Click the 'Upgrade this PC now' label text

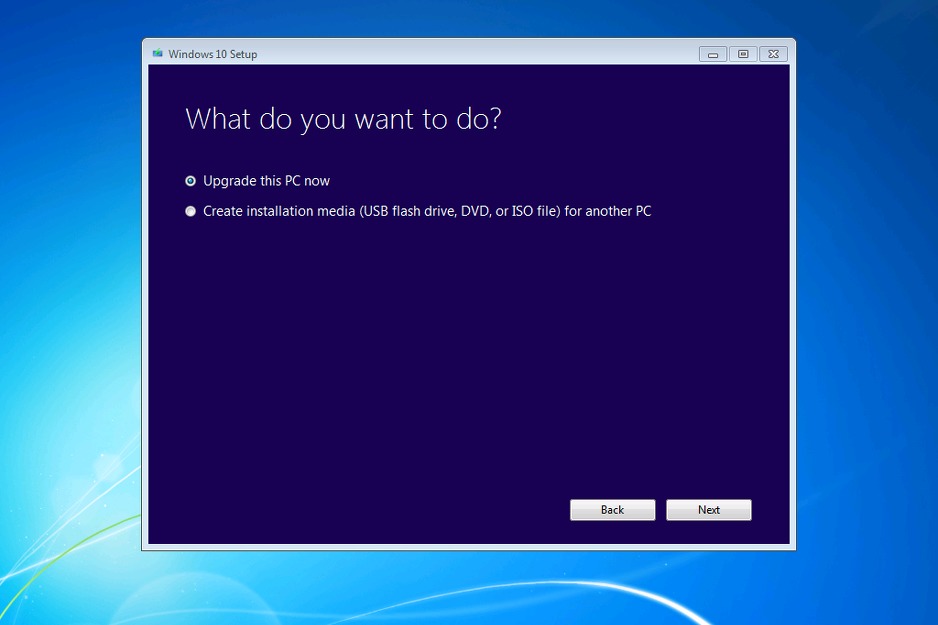point(266,181)
